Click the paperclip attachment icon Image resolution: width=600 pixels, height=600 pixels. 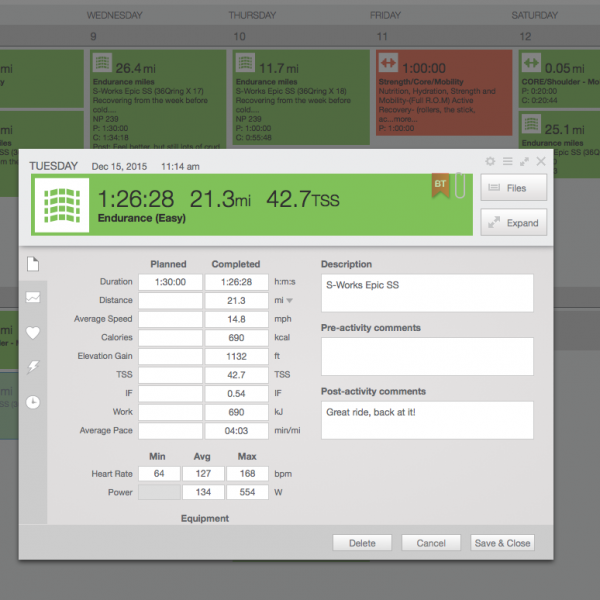point(460,187)
